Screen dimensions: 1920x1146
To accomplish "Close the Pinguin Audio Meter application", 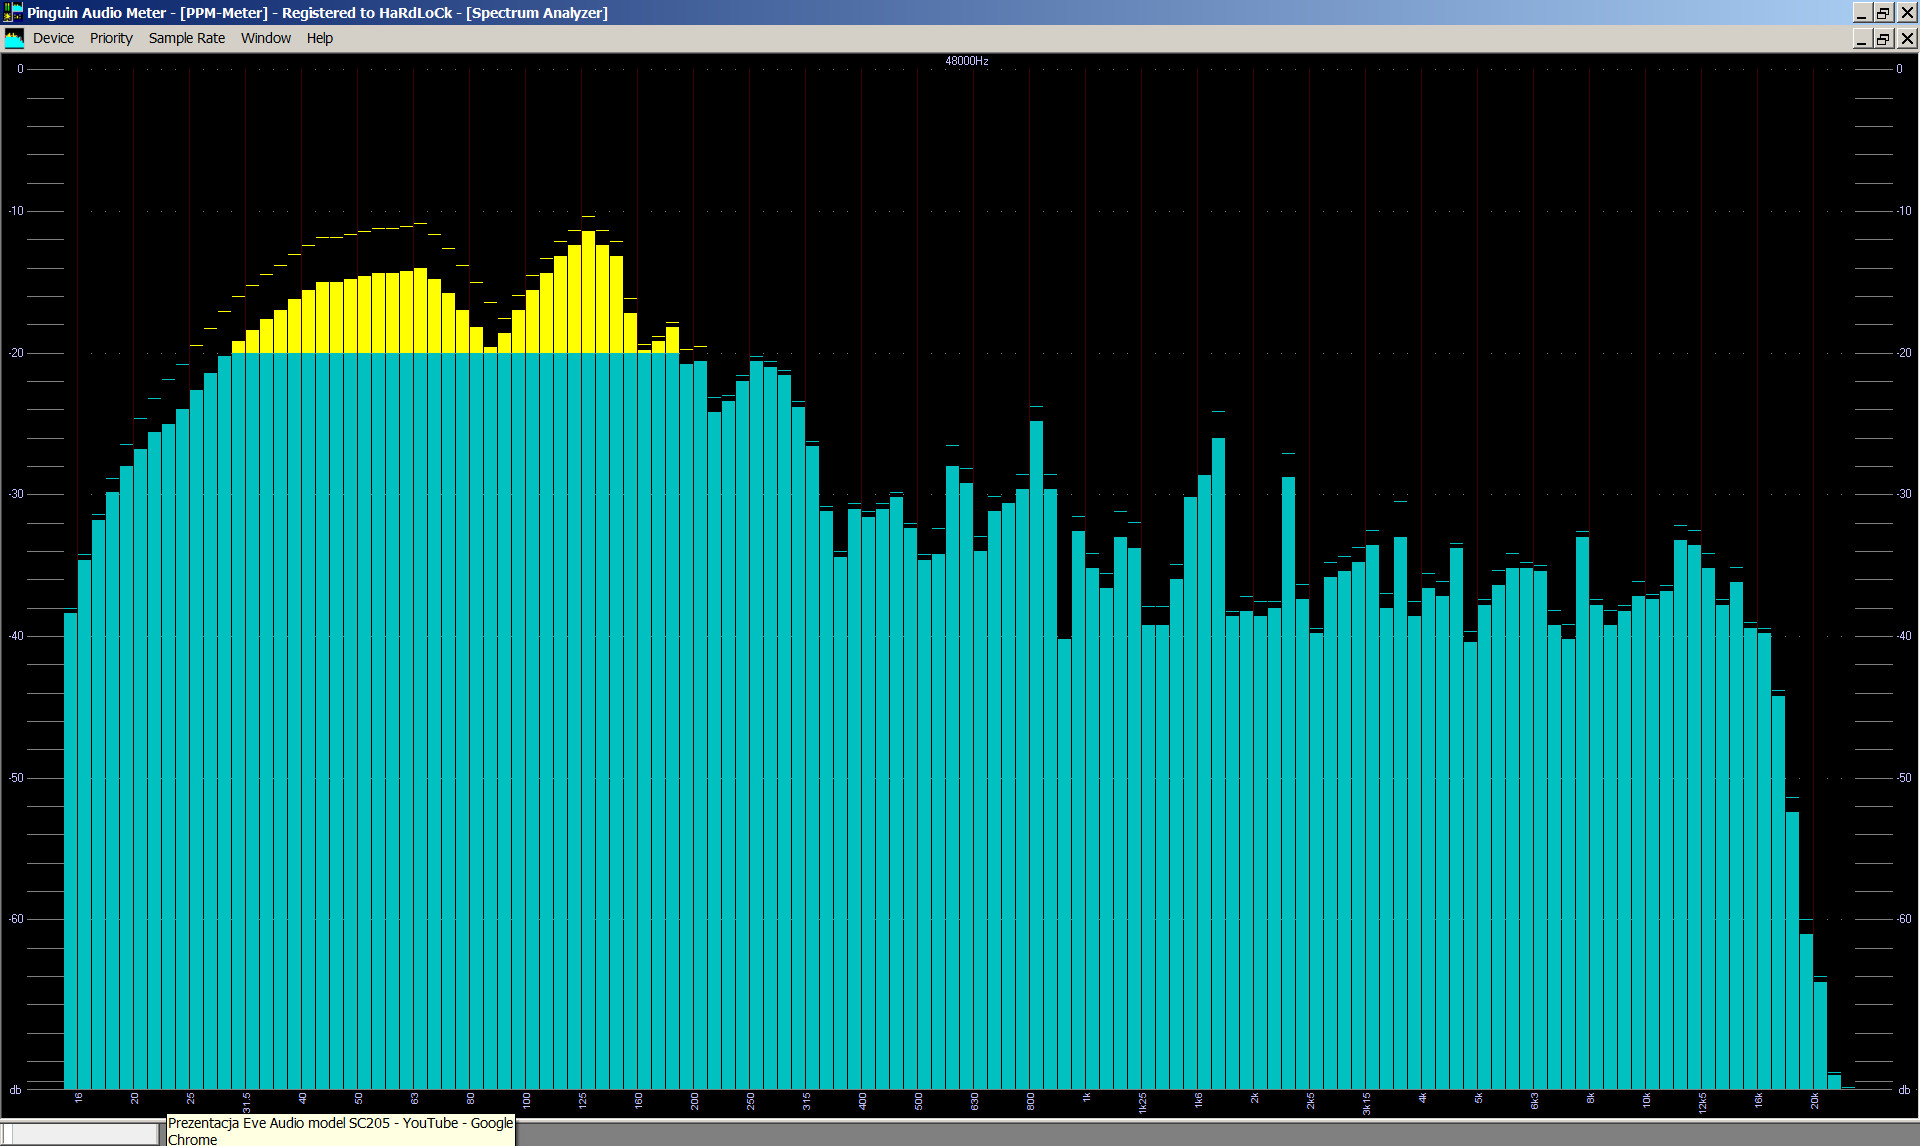I will pyautogui.click(x=1906, y=12).
